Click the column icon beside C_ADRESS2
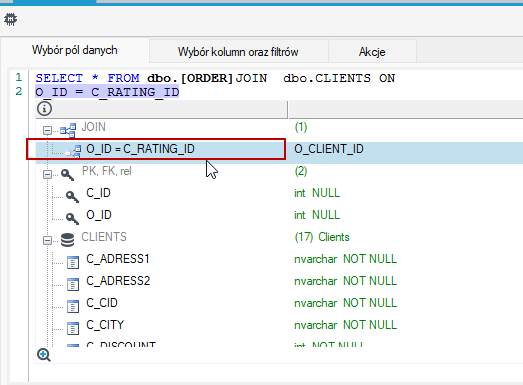 tap(73, 285)
